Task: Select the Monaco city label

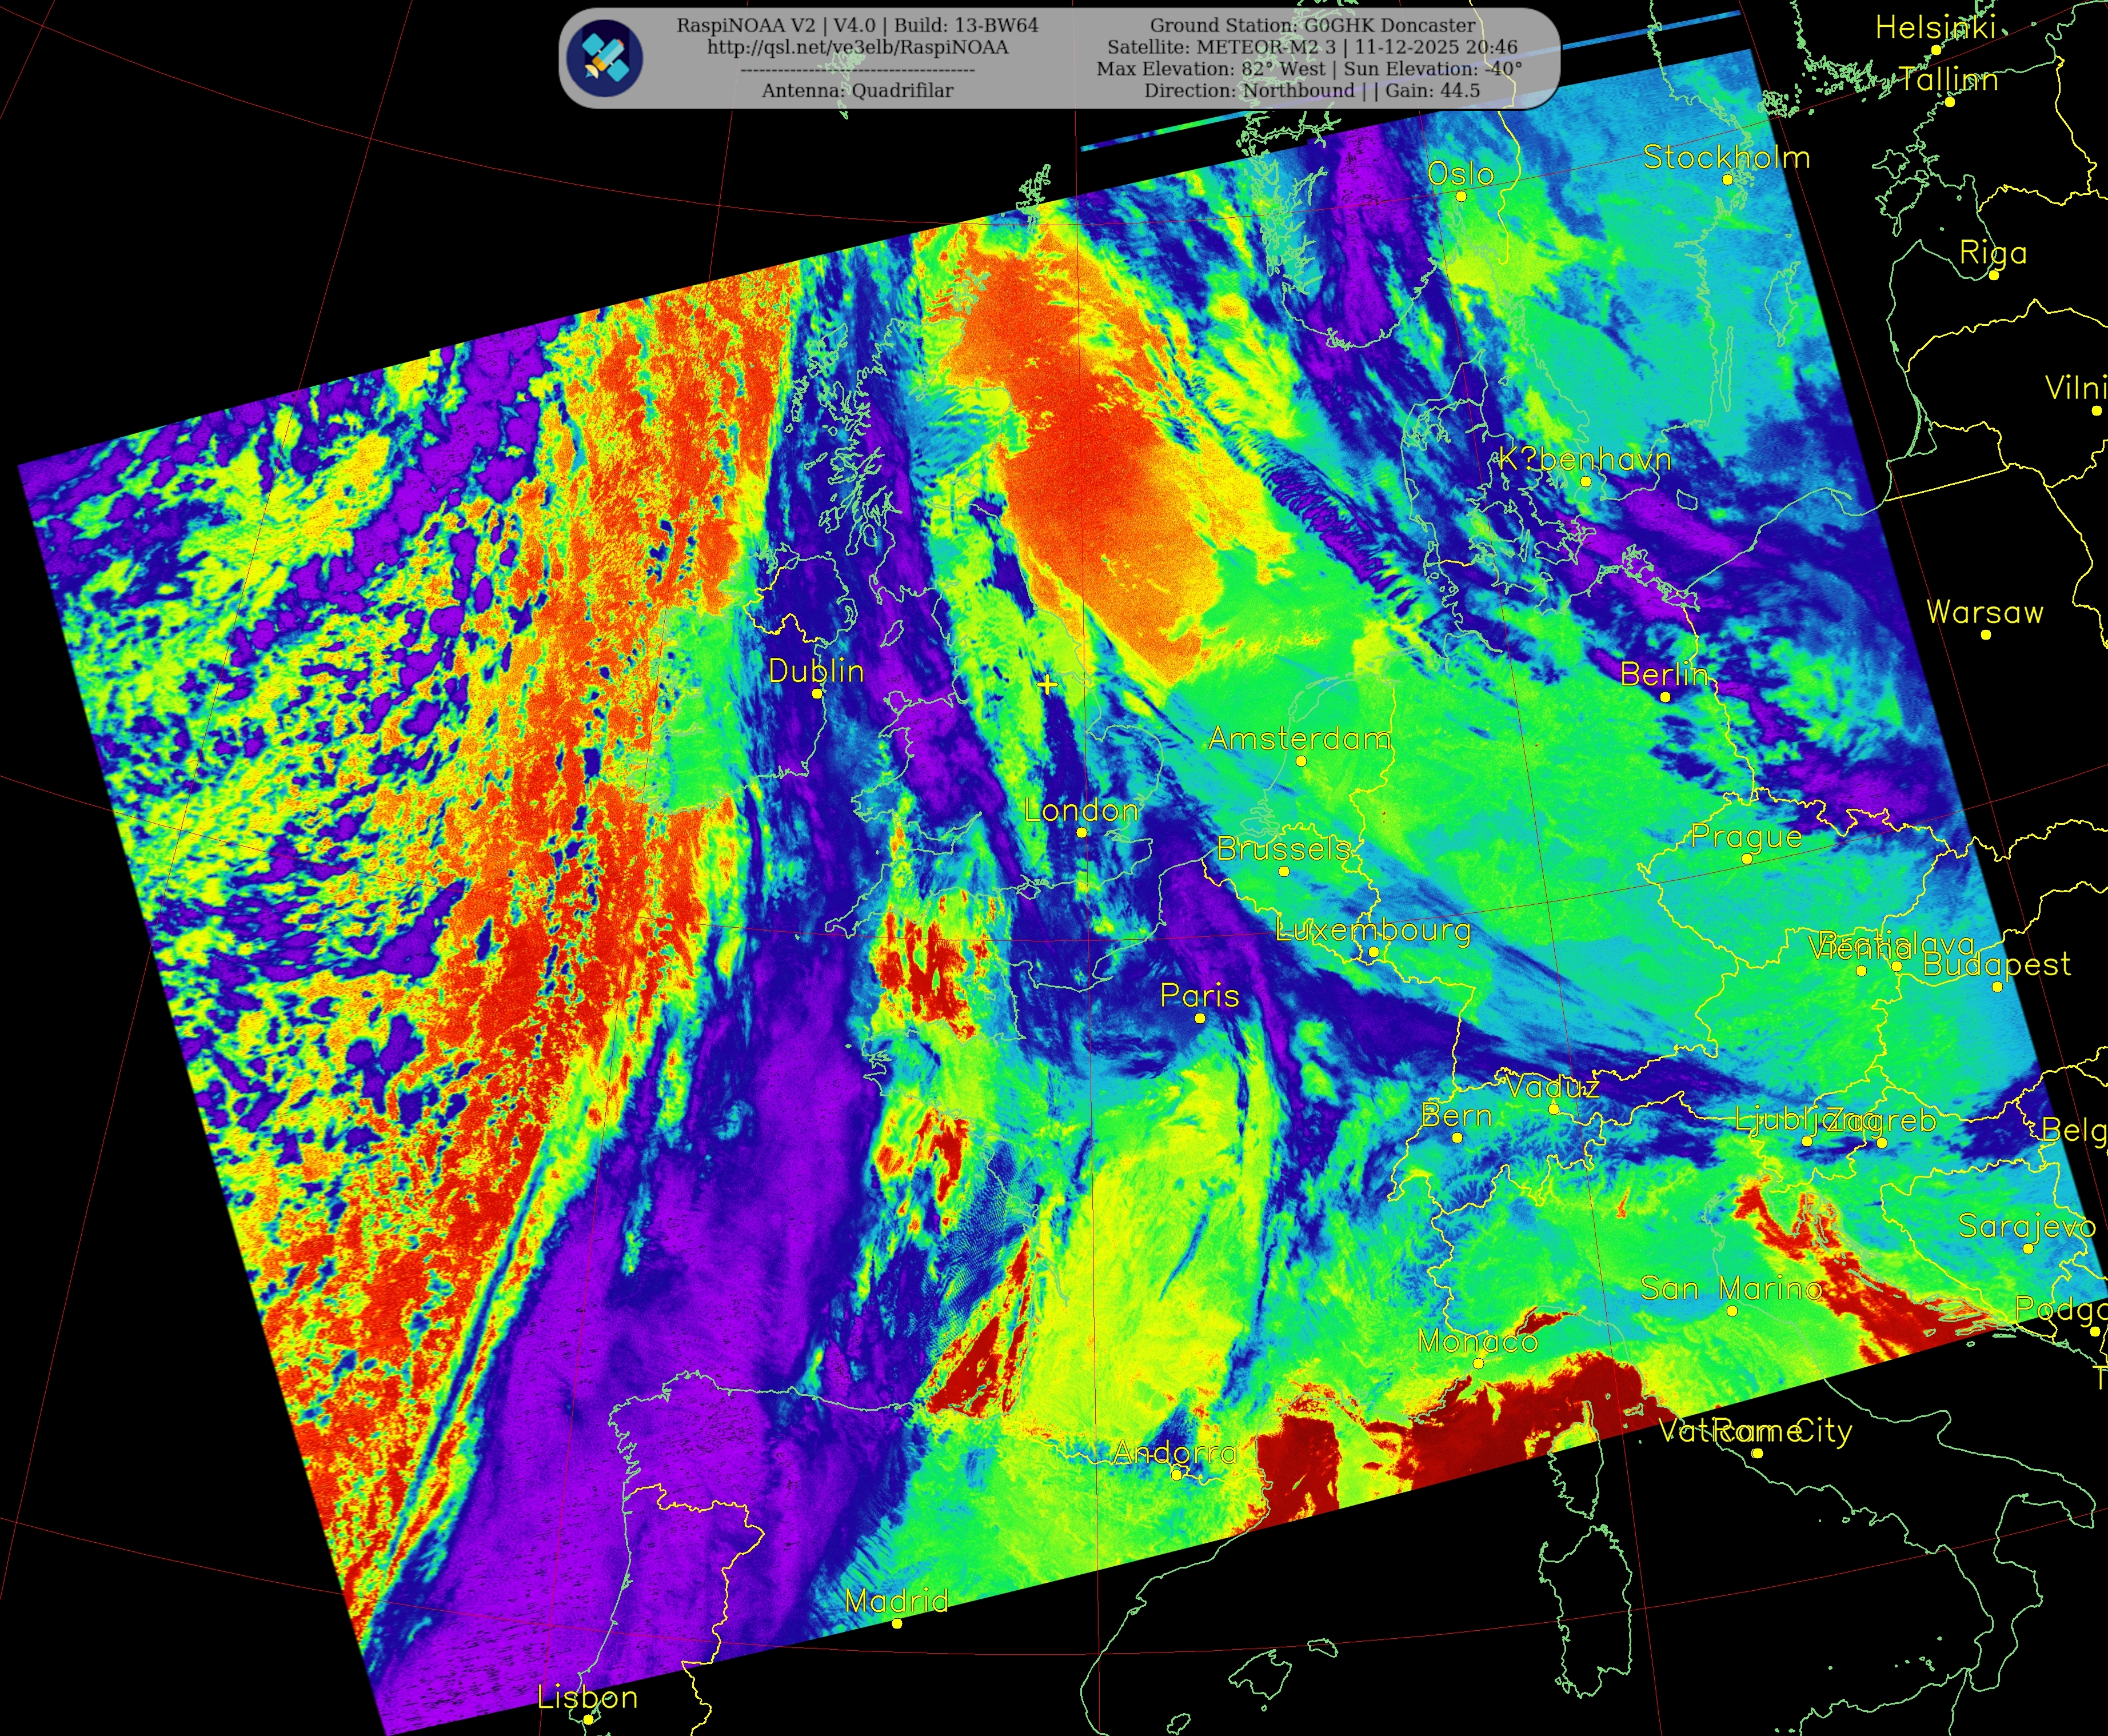Action: (1477, 1342)
